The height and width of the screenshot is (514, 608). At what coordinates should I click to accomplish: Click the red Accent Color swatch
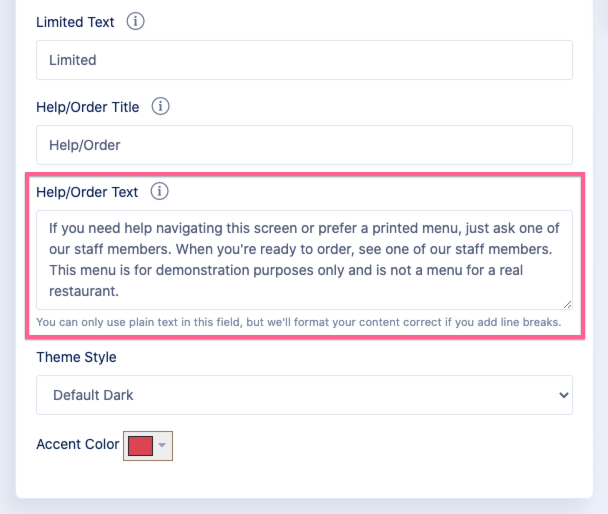[x=140, y=445]
